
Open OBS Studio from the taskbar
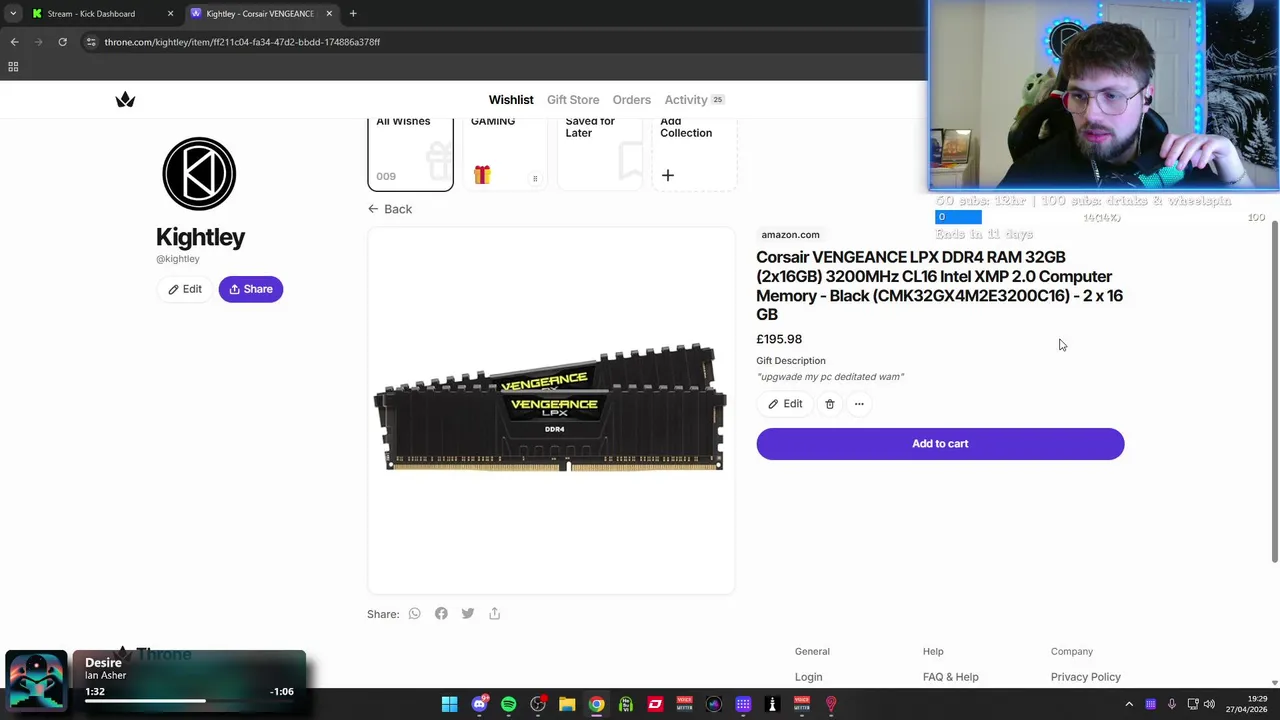[x=538, y=705]
